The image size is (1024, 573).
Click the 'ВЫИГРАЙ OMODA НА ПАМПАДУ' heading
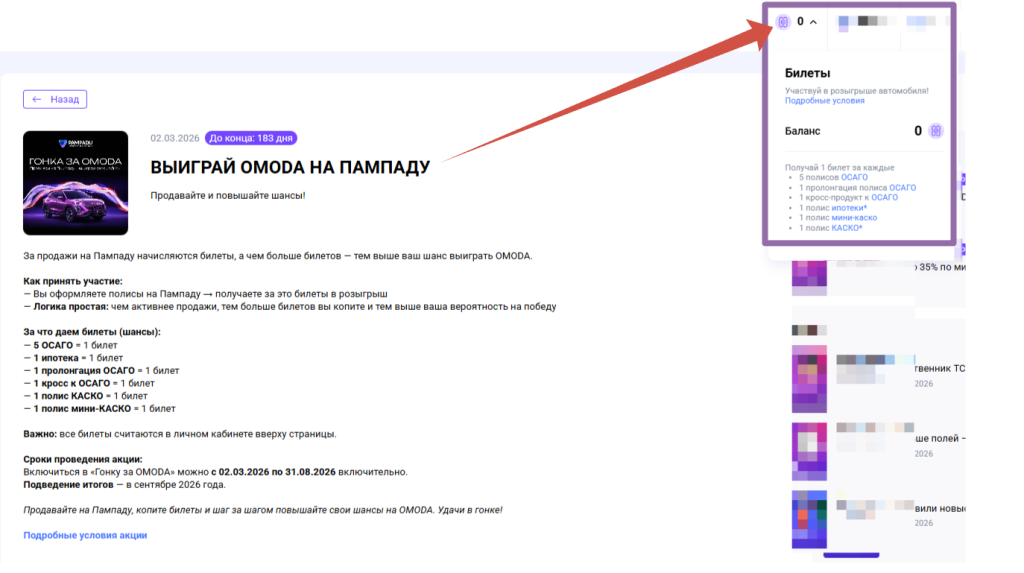(290, 166)
